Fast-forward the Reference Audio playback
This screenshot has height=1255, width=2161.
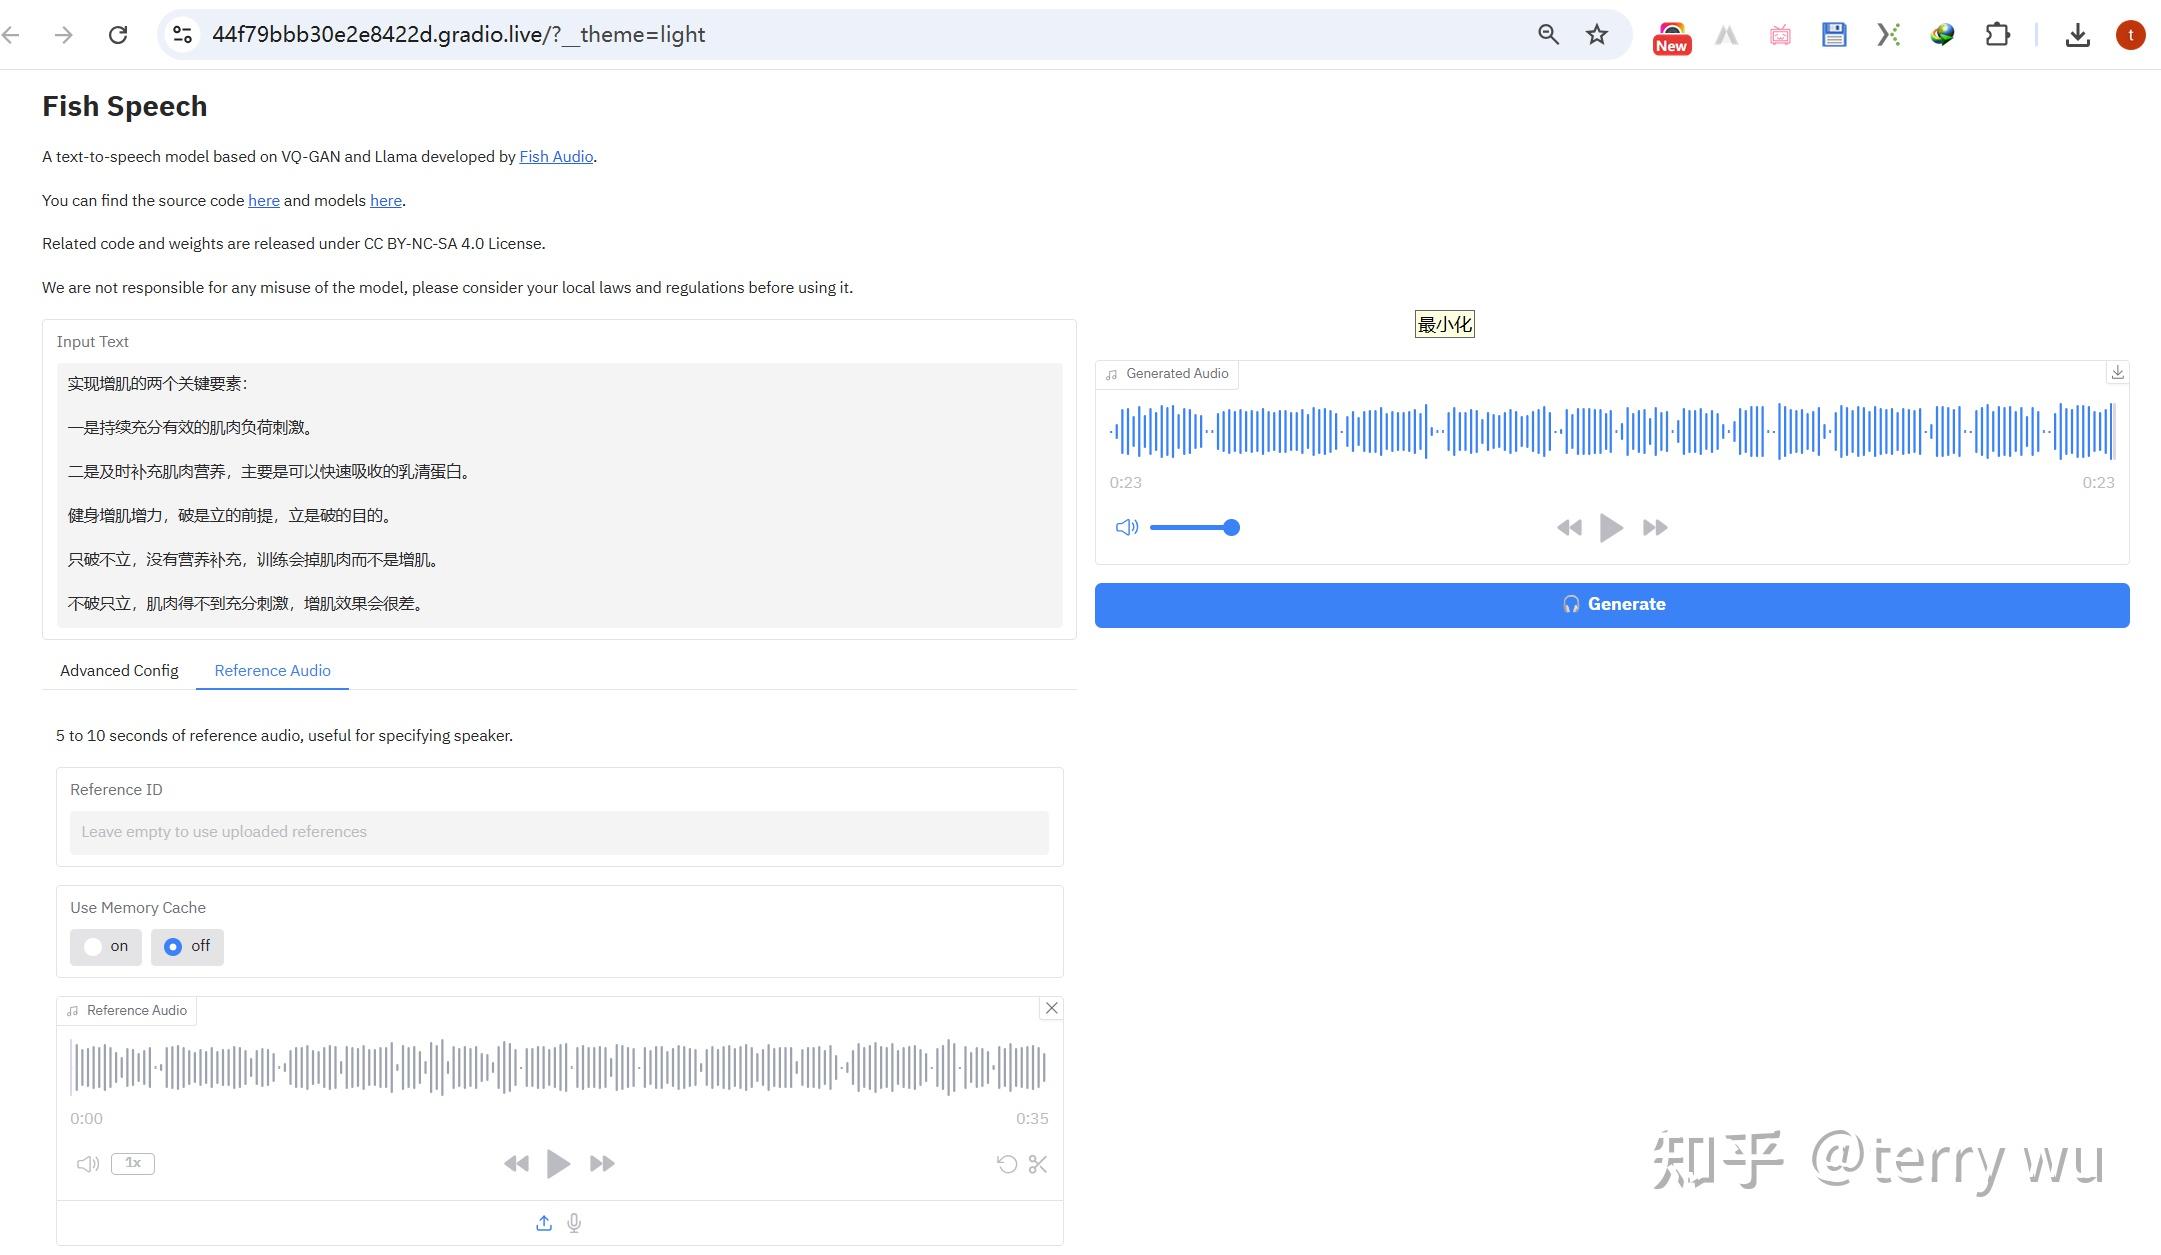click(601, 1164)
